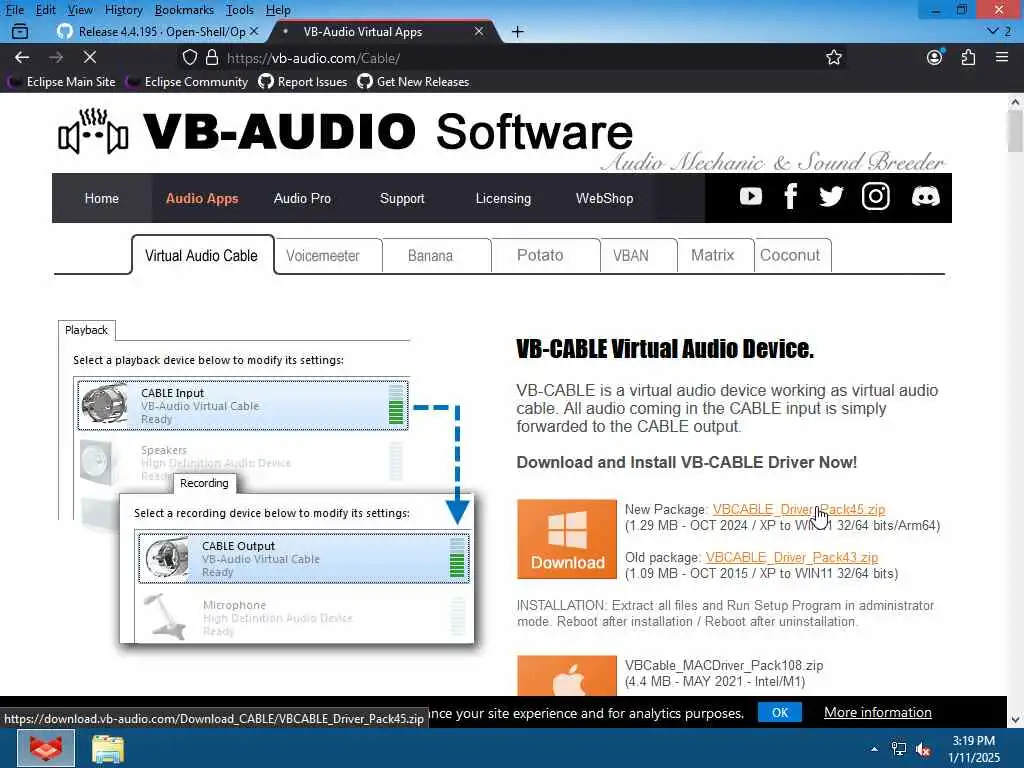This screenshot has width=1024, height=768.
Task: Switch to the Coconut tab
Action: coord(790,255)
